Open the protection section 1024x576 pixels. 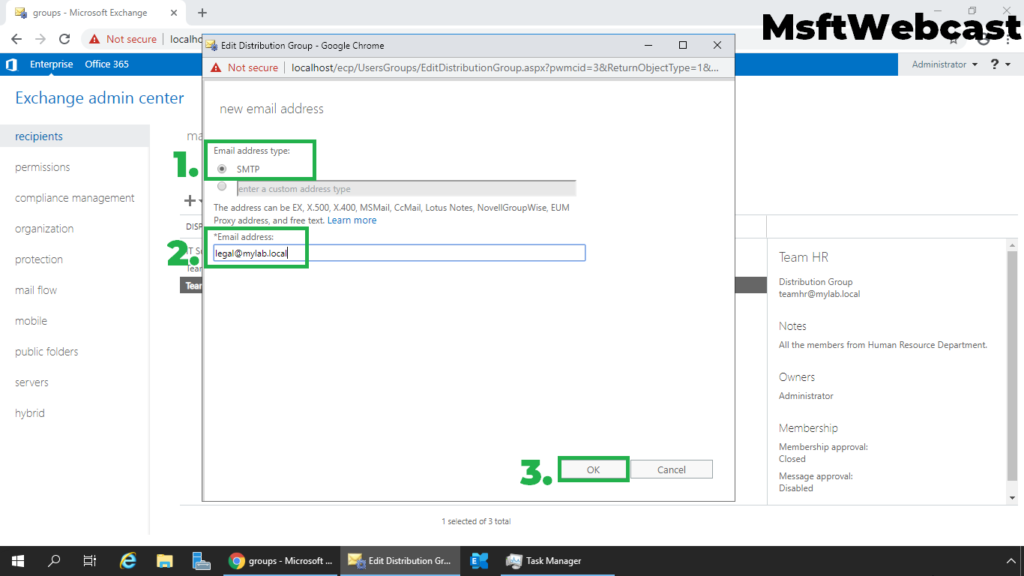click(39, 259)
